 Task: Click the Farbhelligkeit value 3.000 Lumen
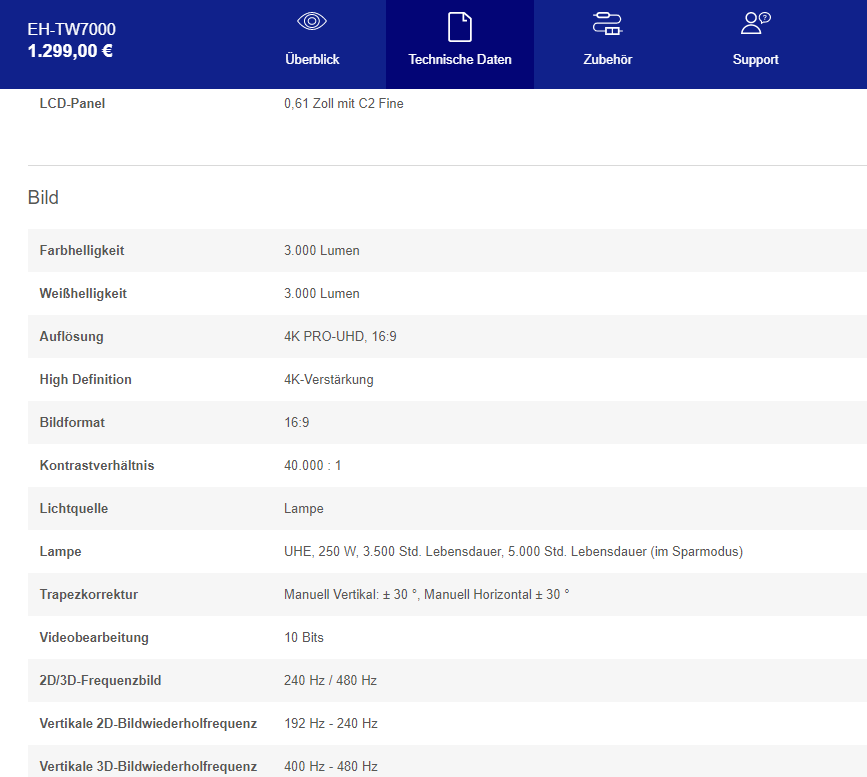322,251
